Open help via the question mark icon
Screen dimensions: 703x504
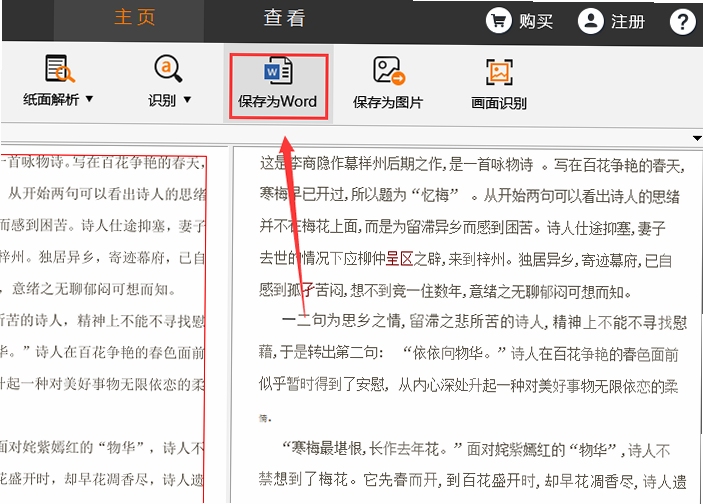[682, 21]
